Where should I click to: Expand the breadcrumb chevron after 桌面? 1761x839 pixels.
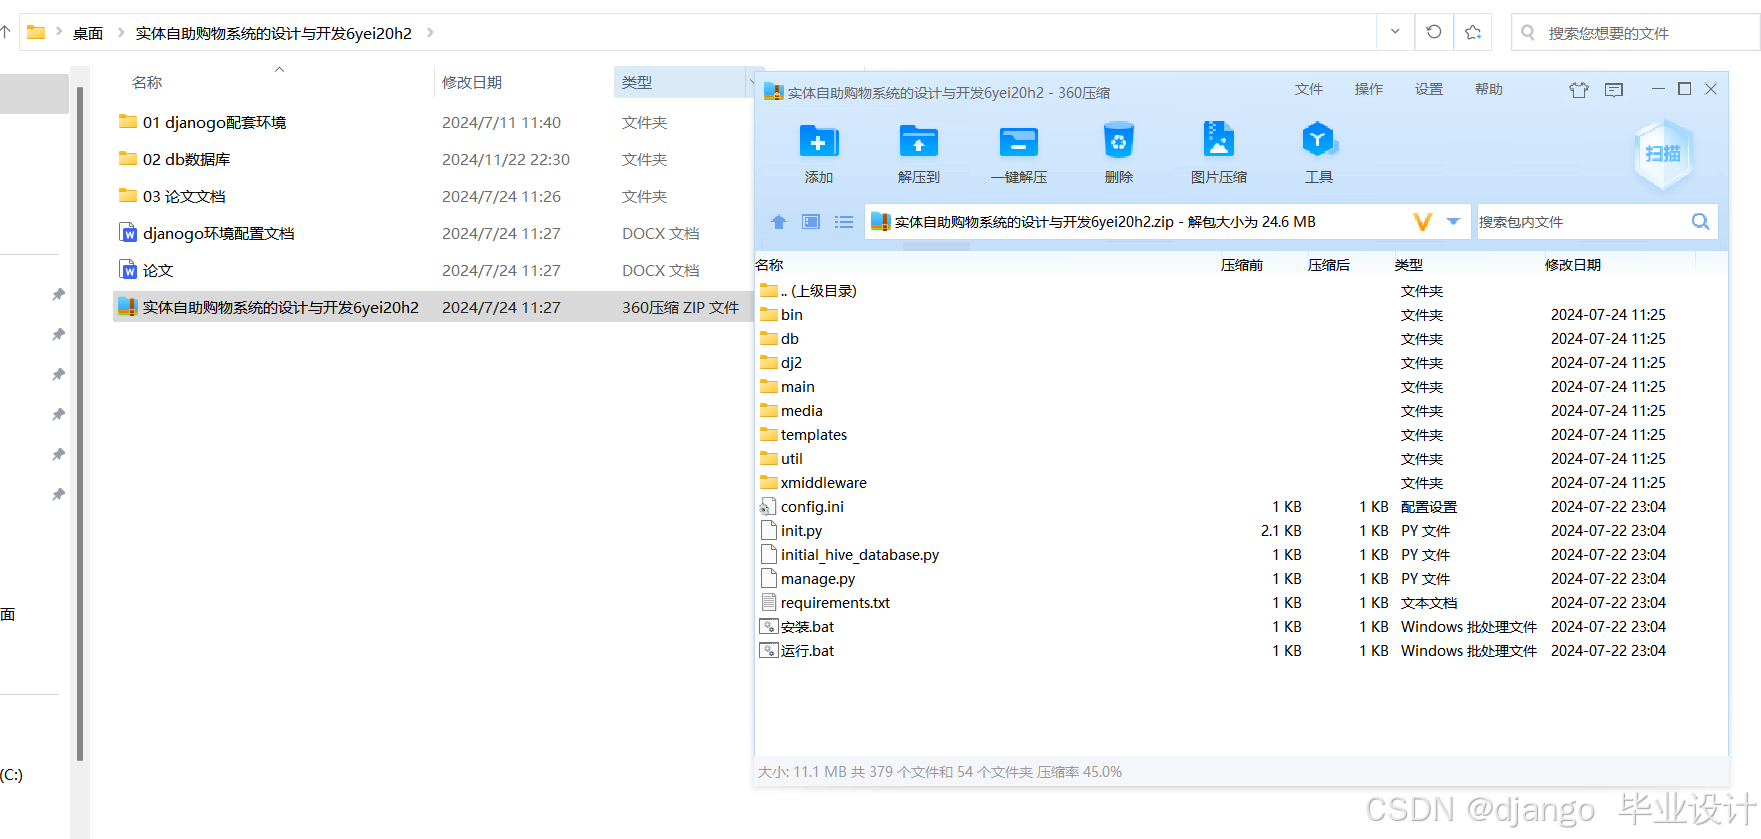tap(121, 33)
